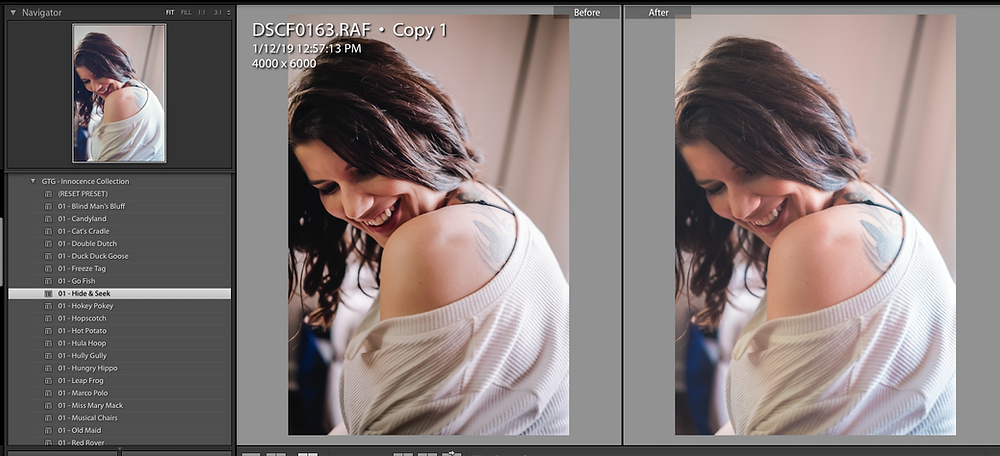Set Navigator zoom to 1:1
Screen dimensions: 1000x456
pos(202,13)
